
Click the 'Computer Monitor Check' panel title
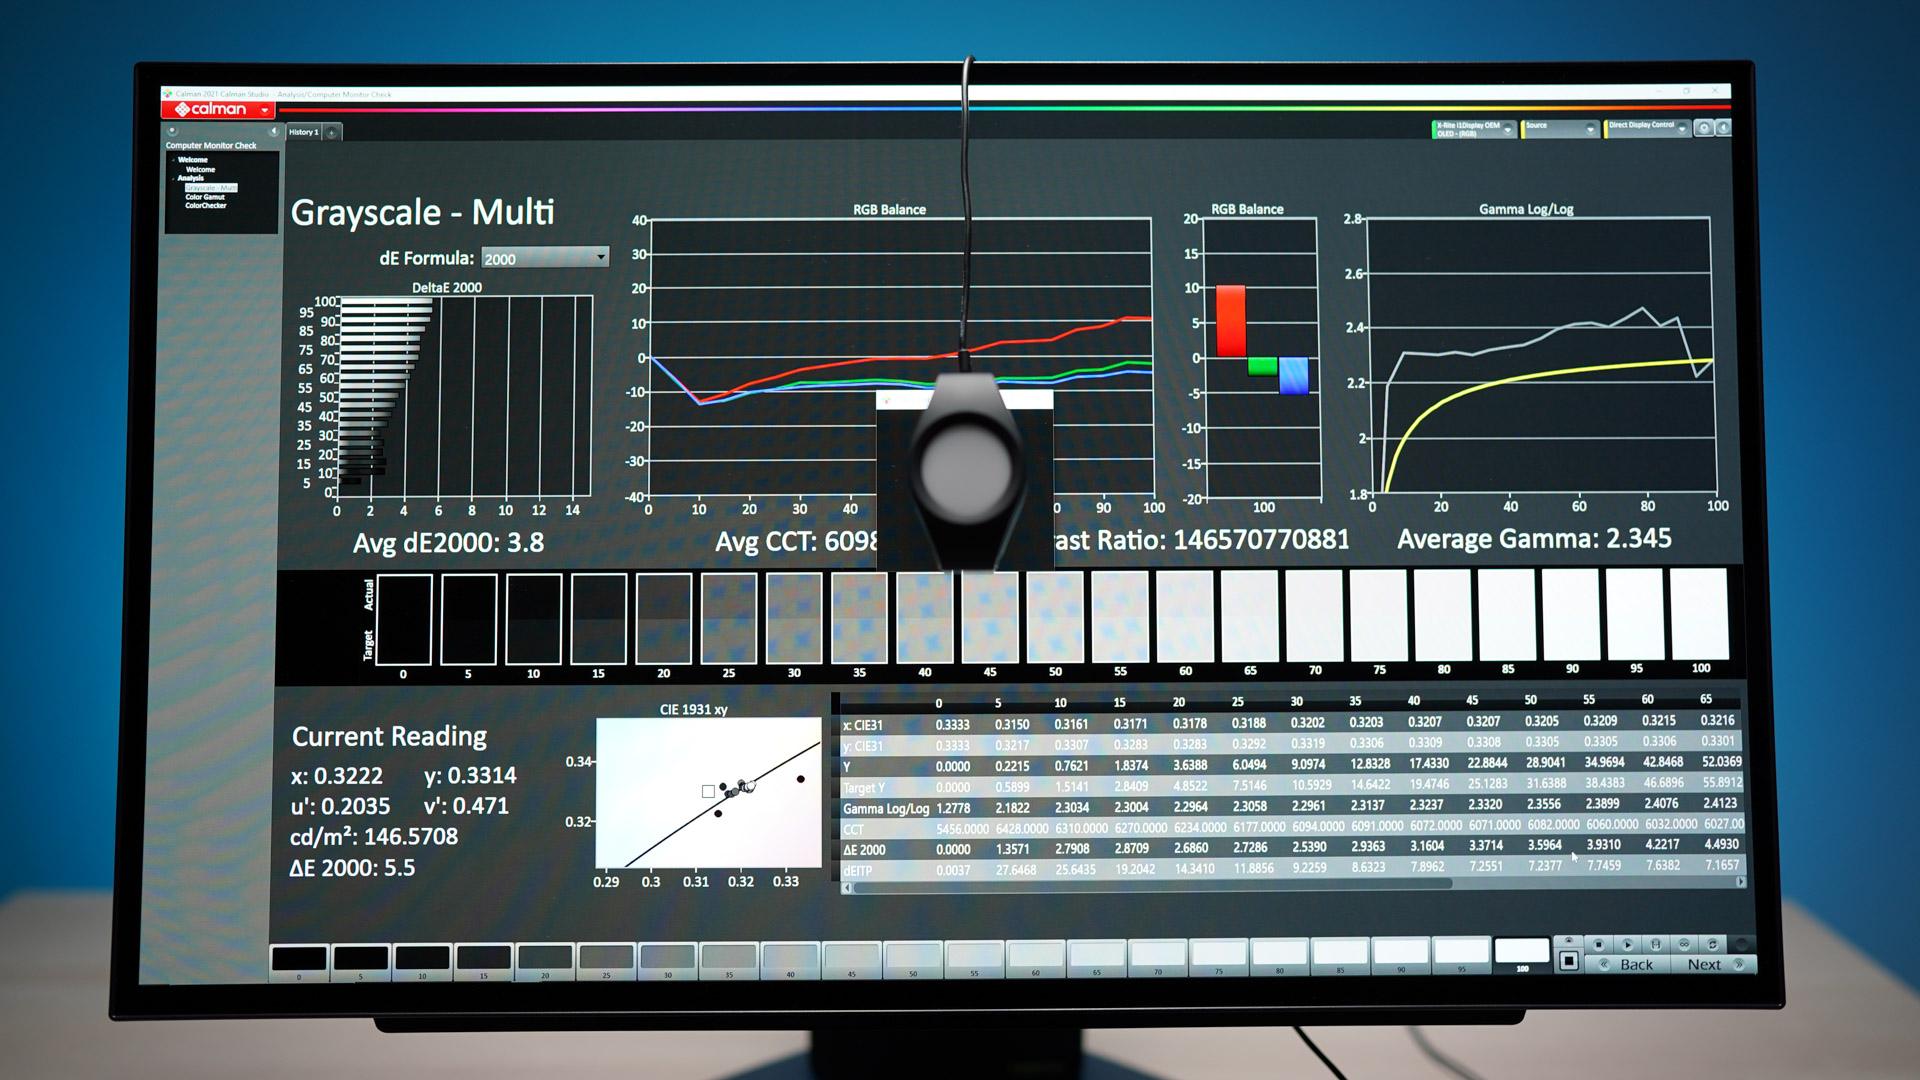pyautogui.click(x=211, y=146)
